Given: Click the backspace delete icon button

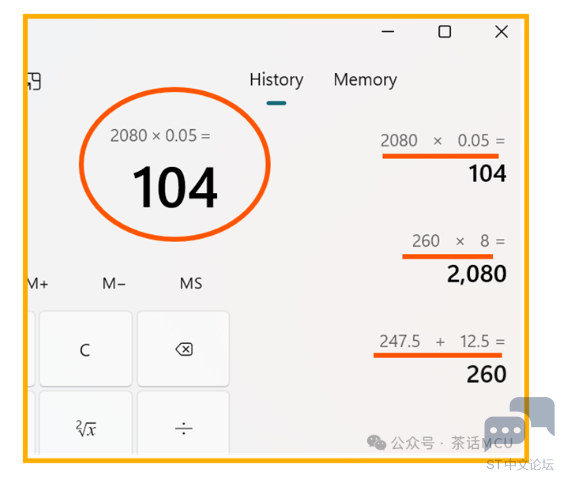Looking at the screenshot, I should coord(183,349).
